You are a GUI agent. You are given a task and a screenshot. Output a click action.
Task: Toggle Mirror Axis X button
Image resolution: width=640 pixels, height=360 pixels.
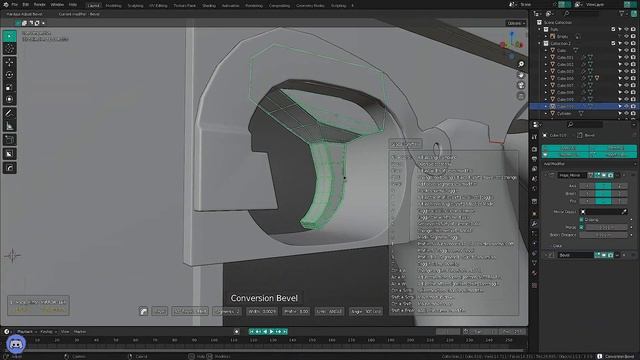point(587,186)
